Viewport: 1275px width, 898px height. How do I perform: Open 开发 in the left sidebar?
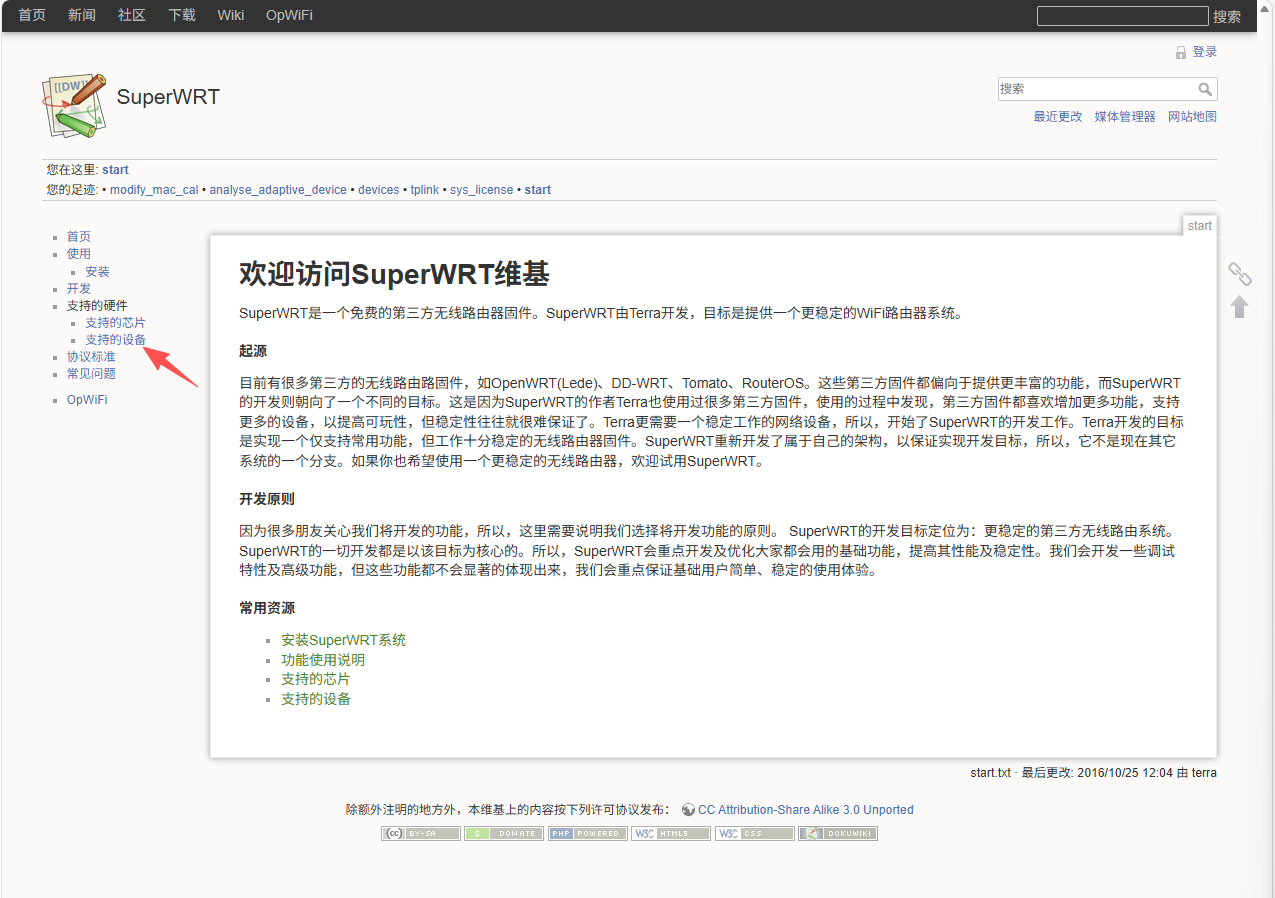pyautogui.click(x=79, y=289)
